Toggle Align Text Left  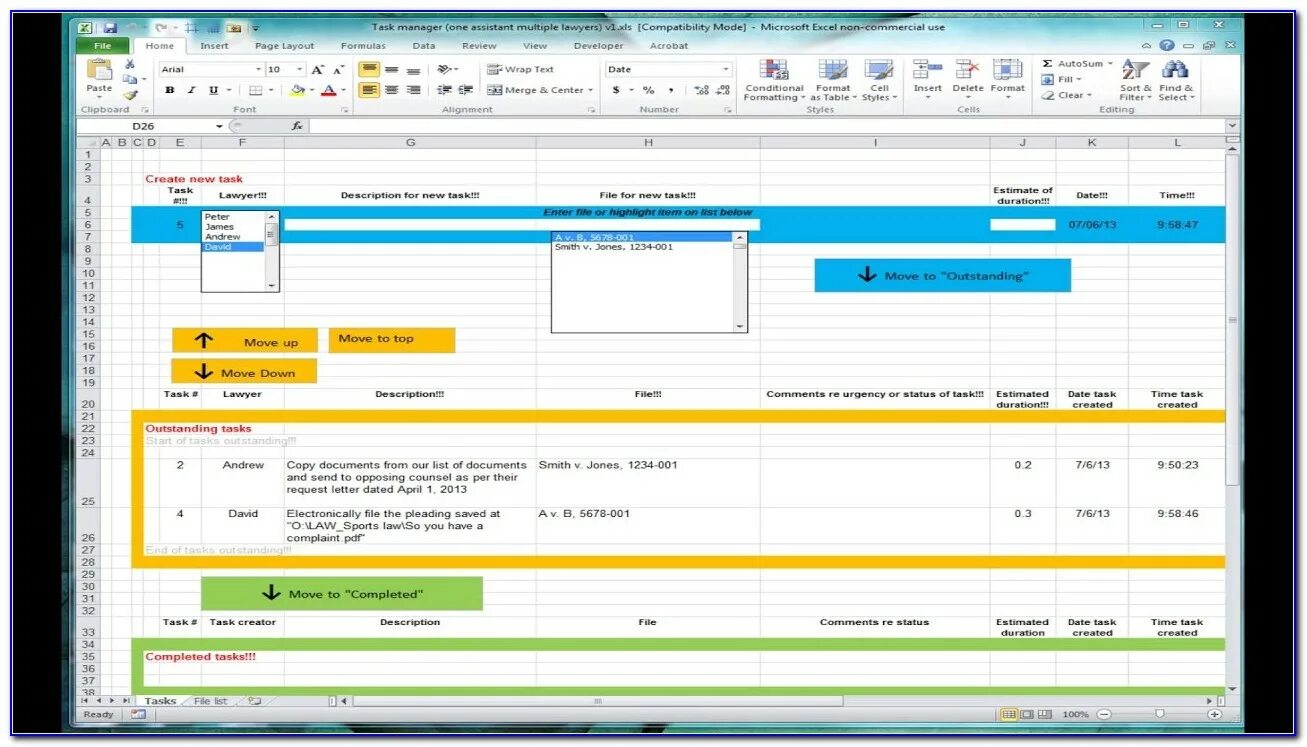click(369, 90)
